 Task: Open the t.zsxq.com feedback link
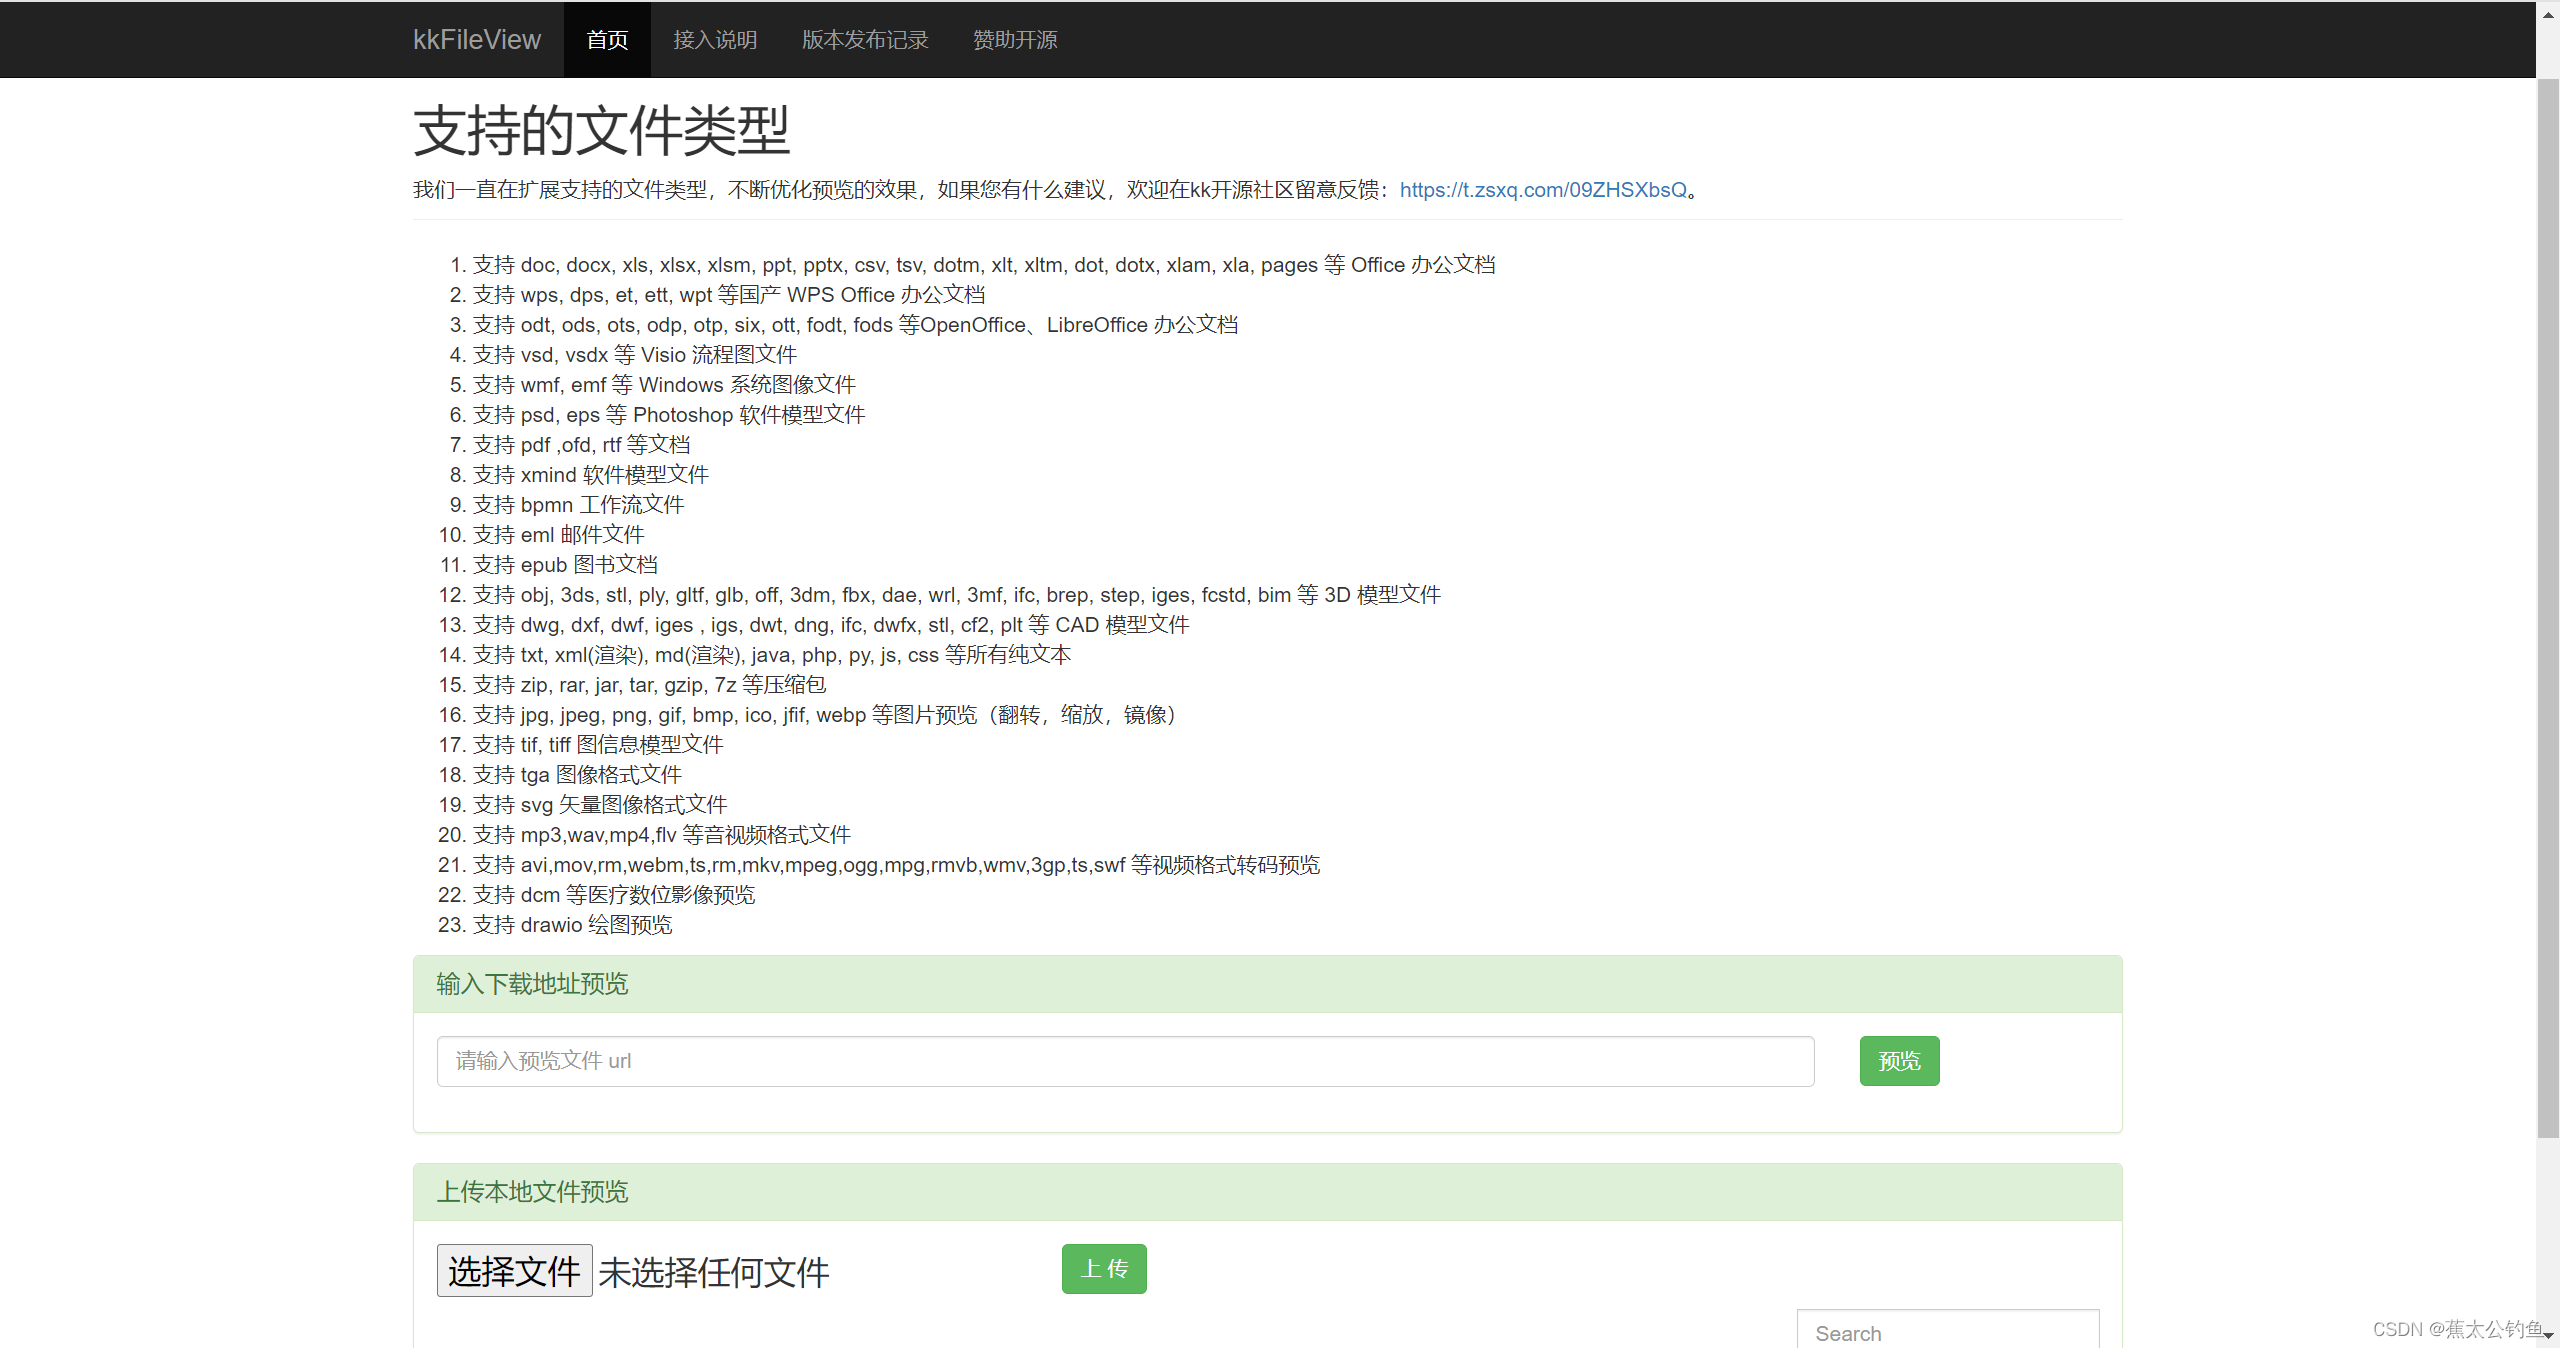point(1542,189)
